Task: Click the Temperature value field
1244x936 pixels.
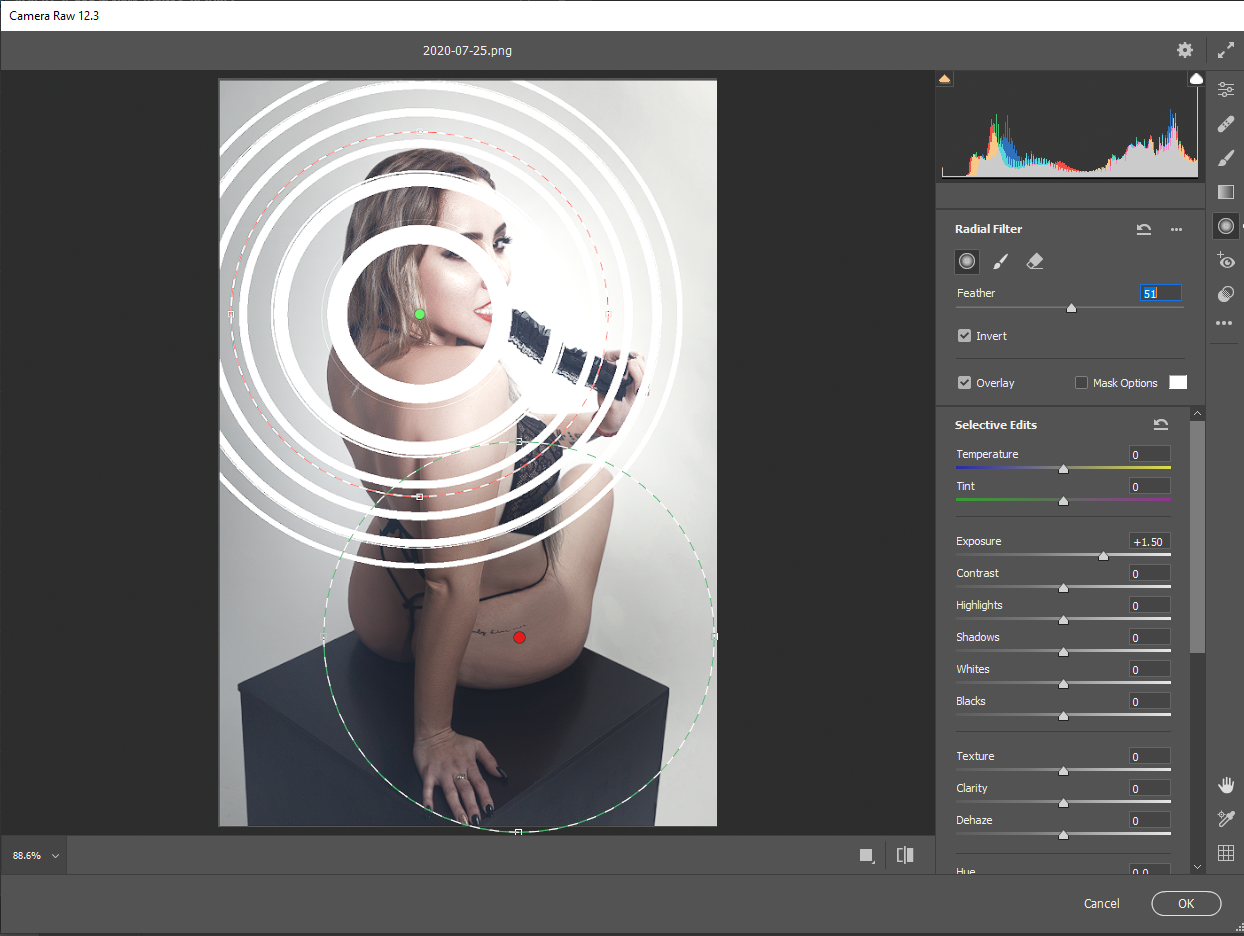Action: [x=1149, y=454]
